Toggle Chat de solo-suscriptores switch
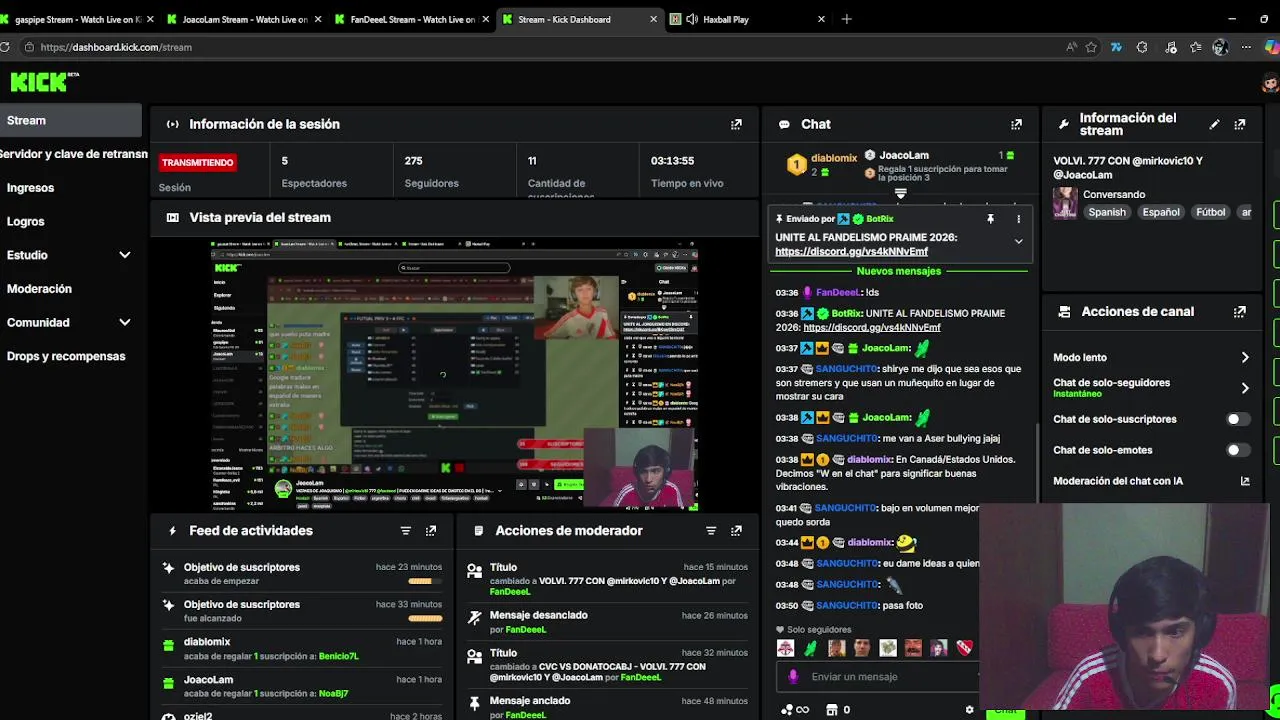The height and width of the screenshot is (720, 1280). [x=1238, y=420]
